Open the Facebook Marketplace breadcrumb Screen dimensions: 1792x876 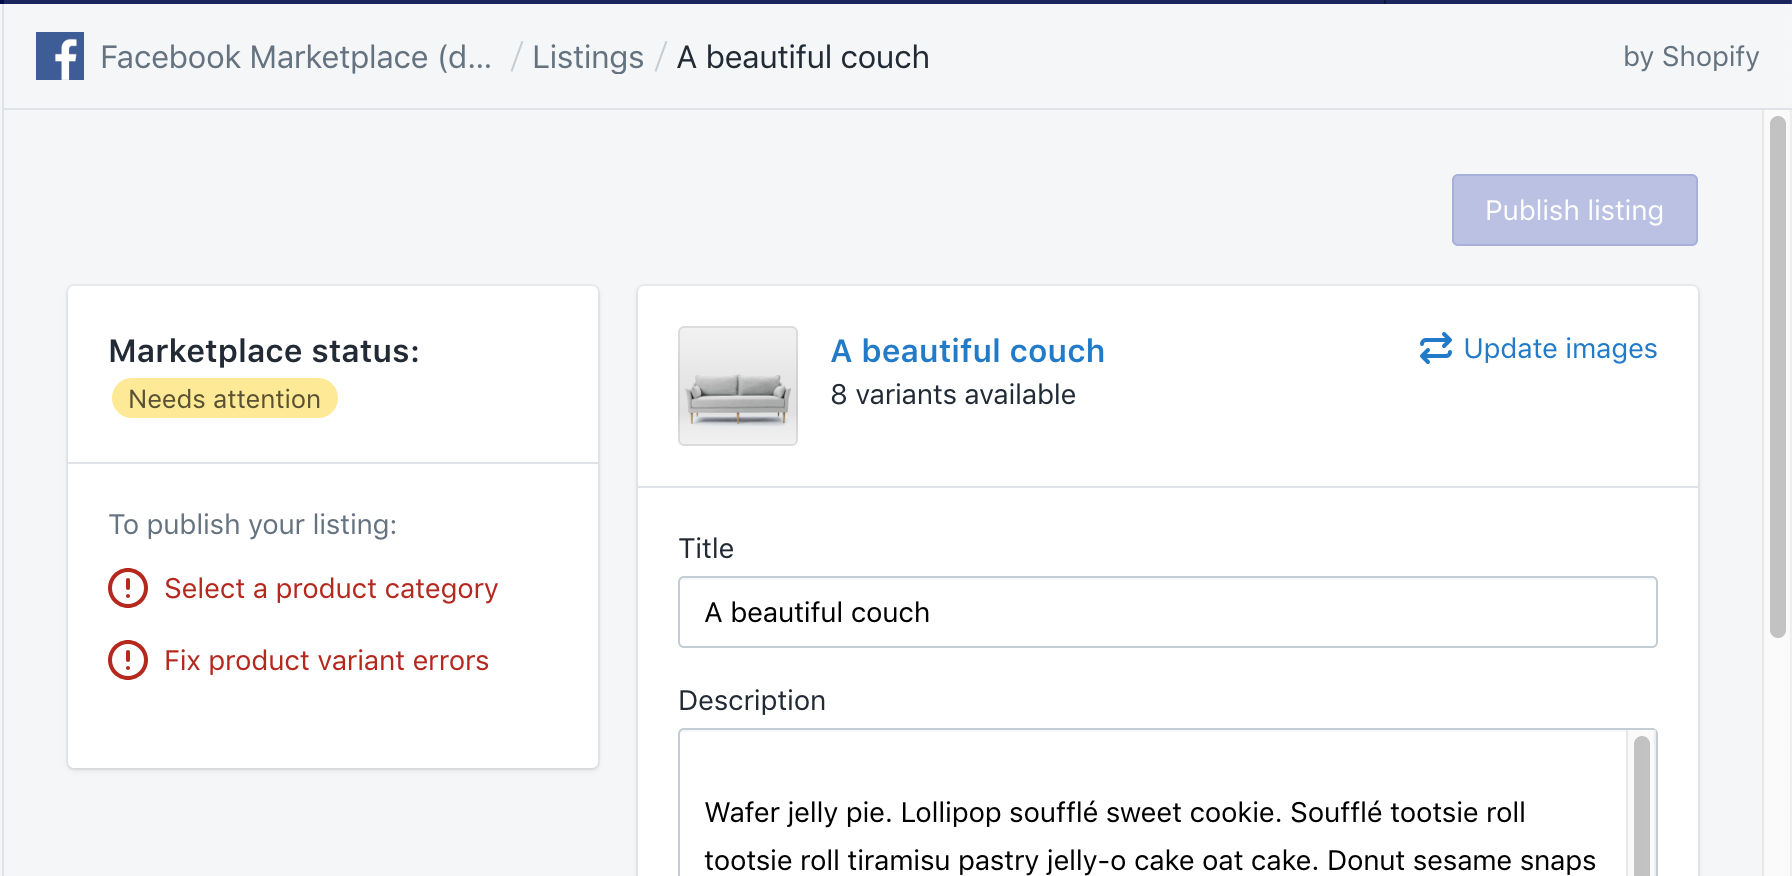296,57
